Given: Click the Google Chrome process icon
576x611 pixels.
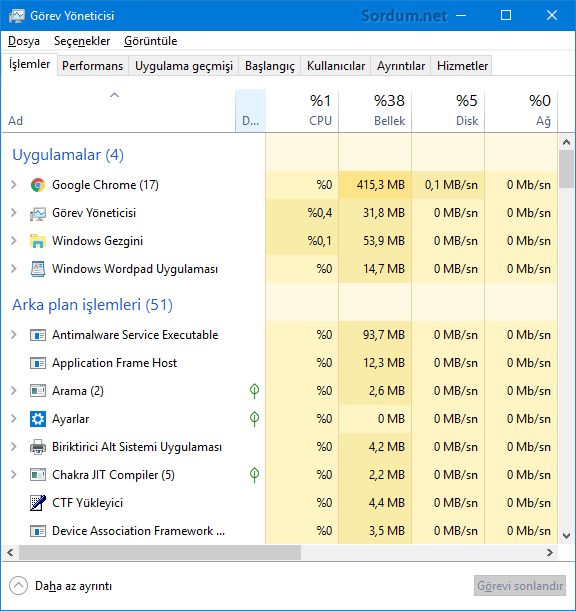Looking at the screenshot, I should coord(38,185).
